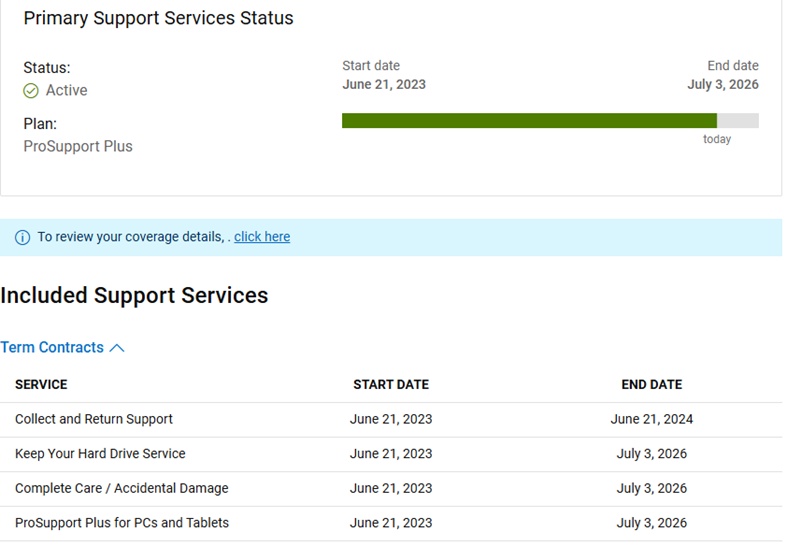Screen dimensions: 800x546
Task: Select the Keep Your Hard Drive Service row
Action: tap(100, 453)
